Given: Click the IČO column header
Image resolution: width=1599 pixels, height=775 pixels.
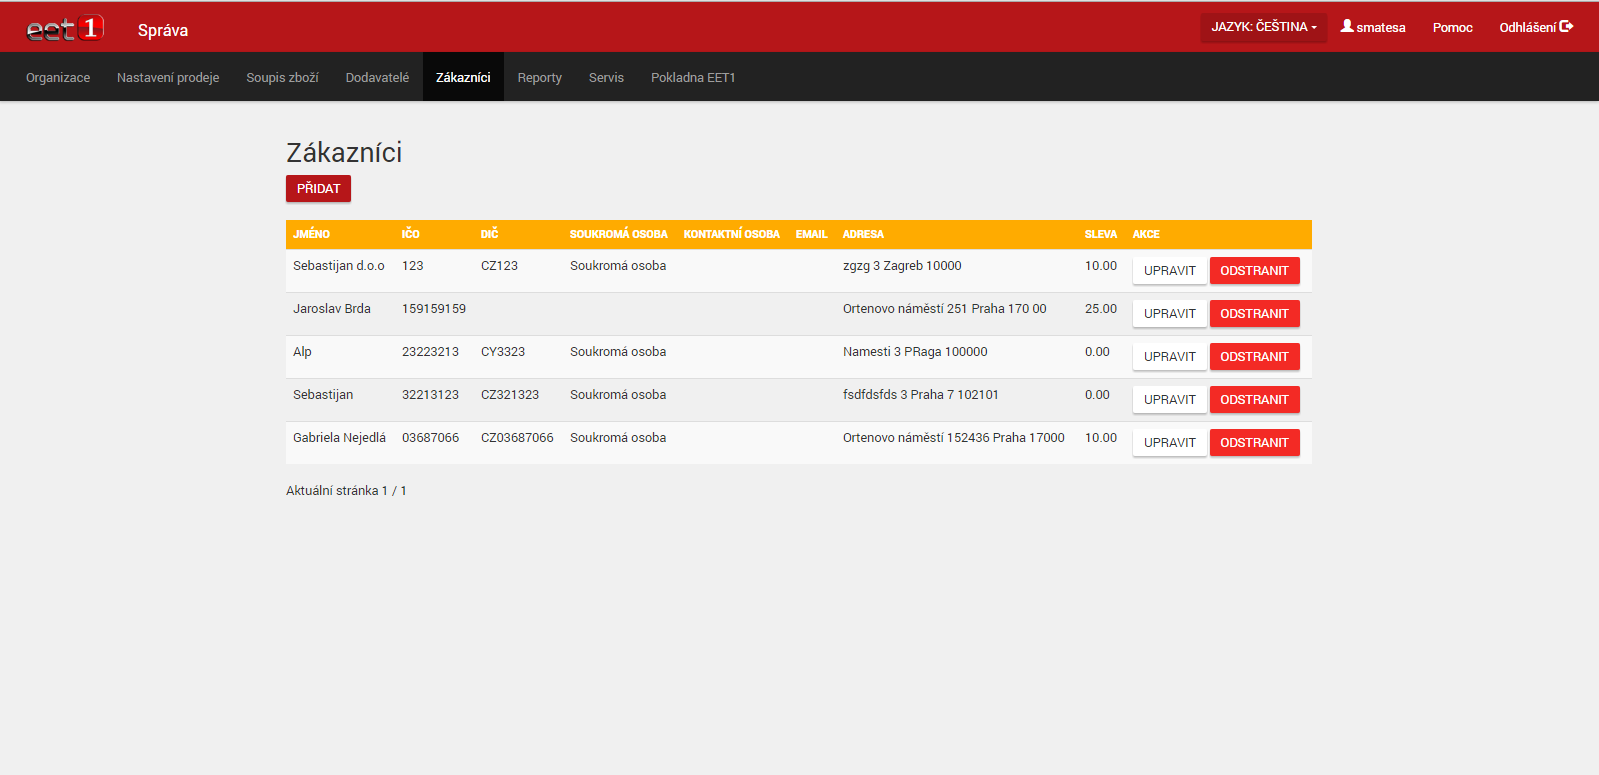Looking at the screenshot, I should (x=410, y=234).
